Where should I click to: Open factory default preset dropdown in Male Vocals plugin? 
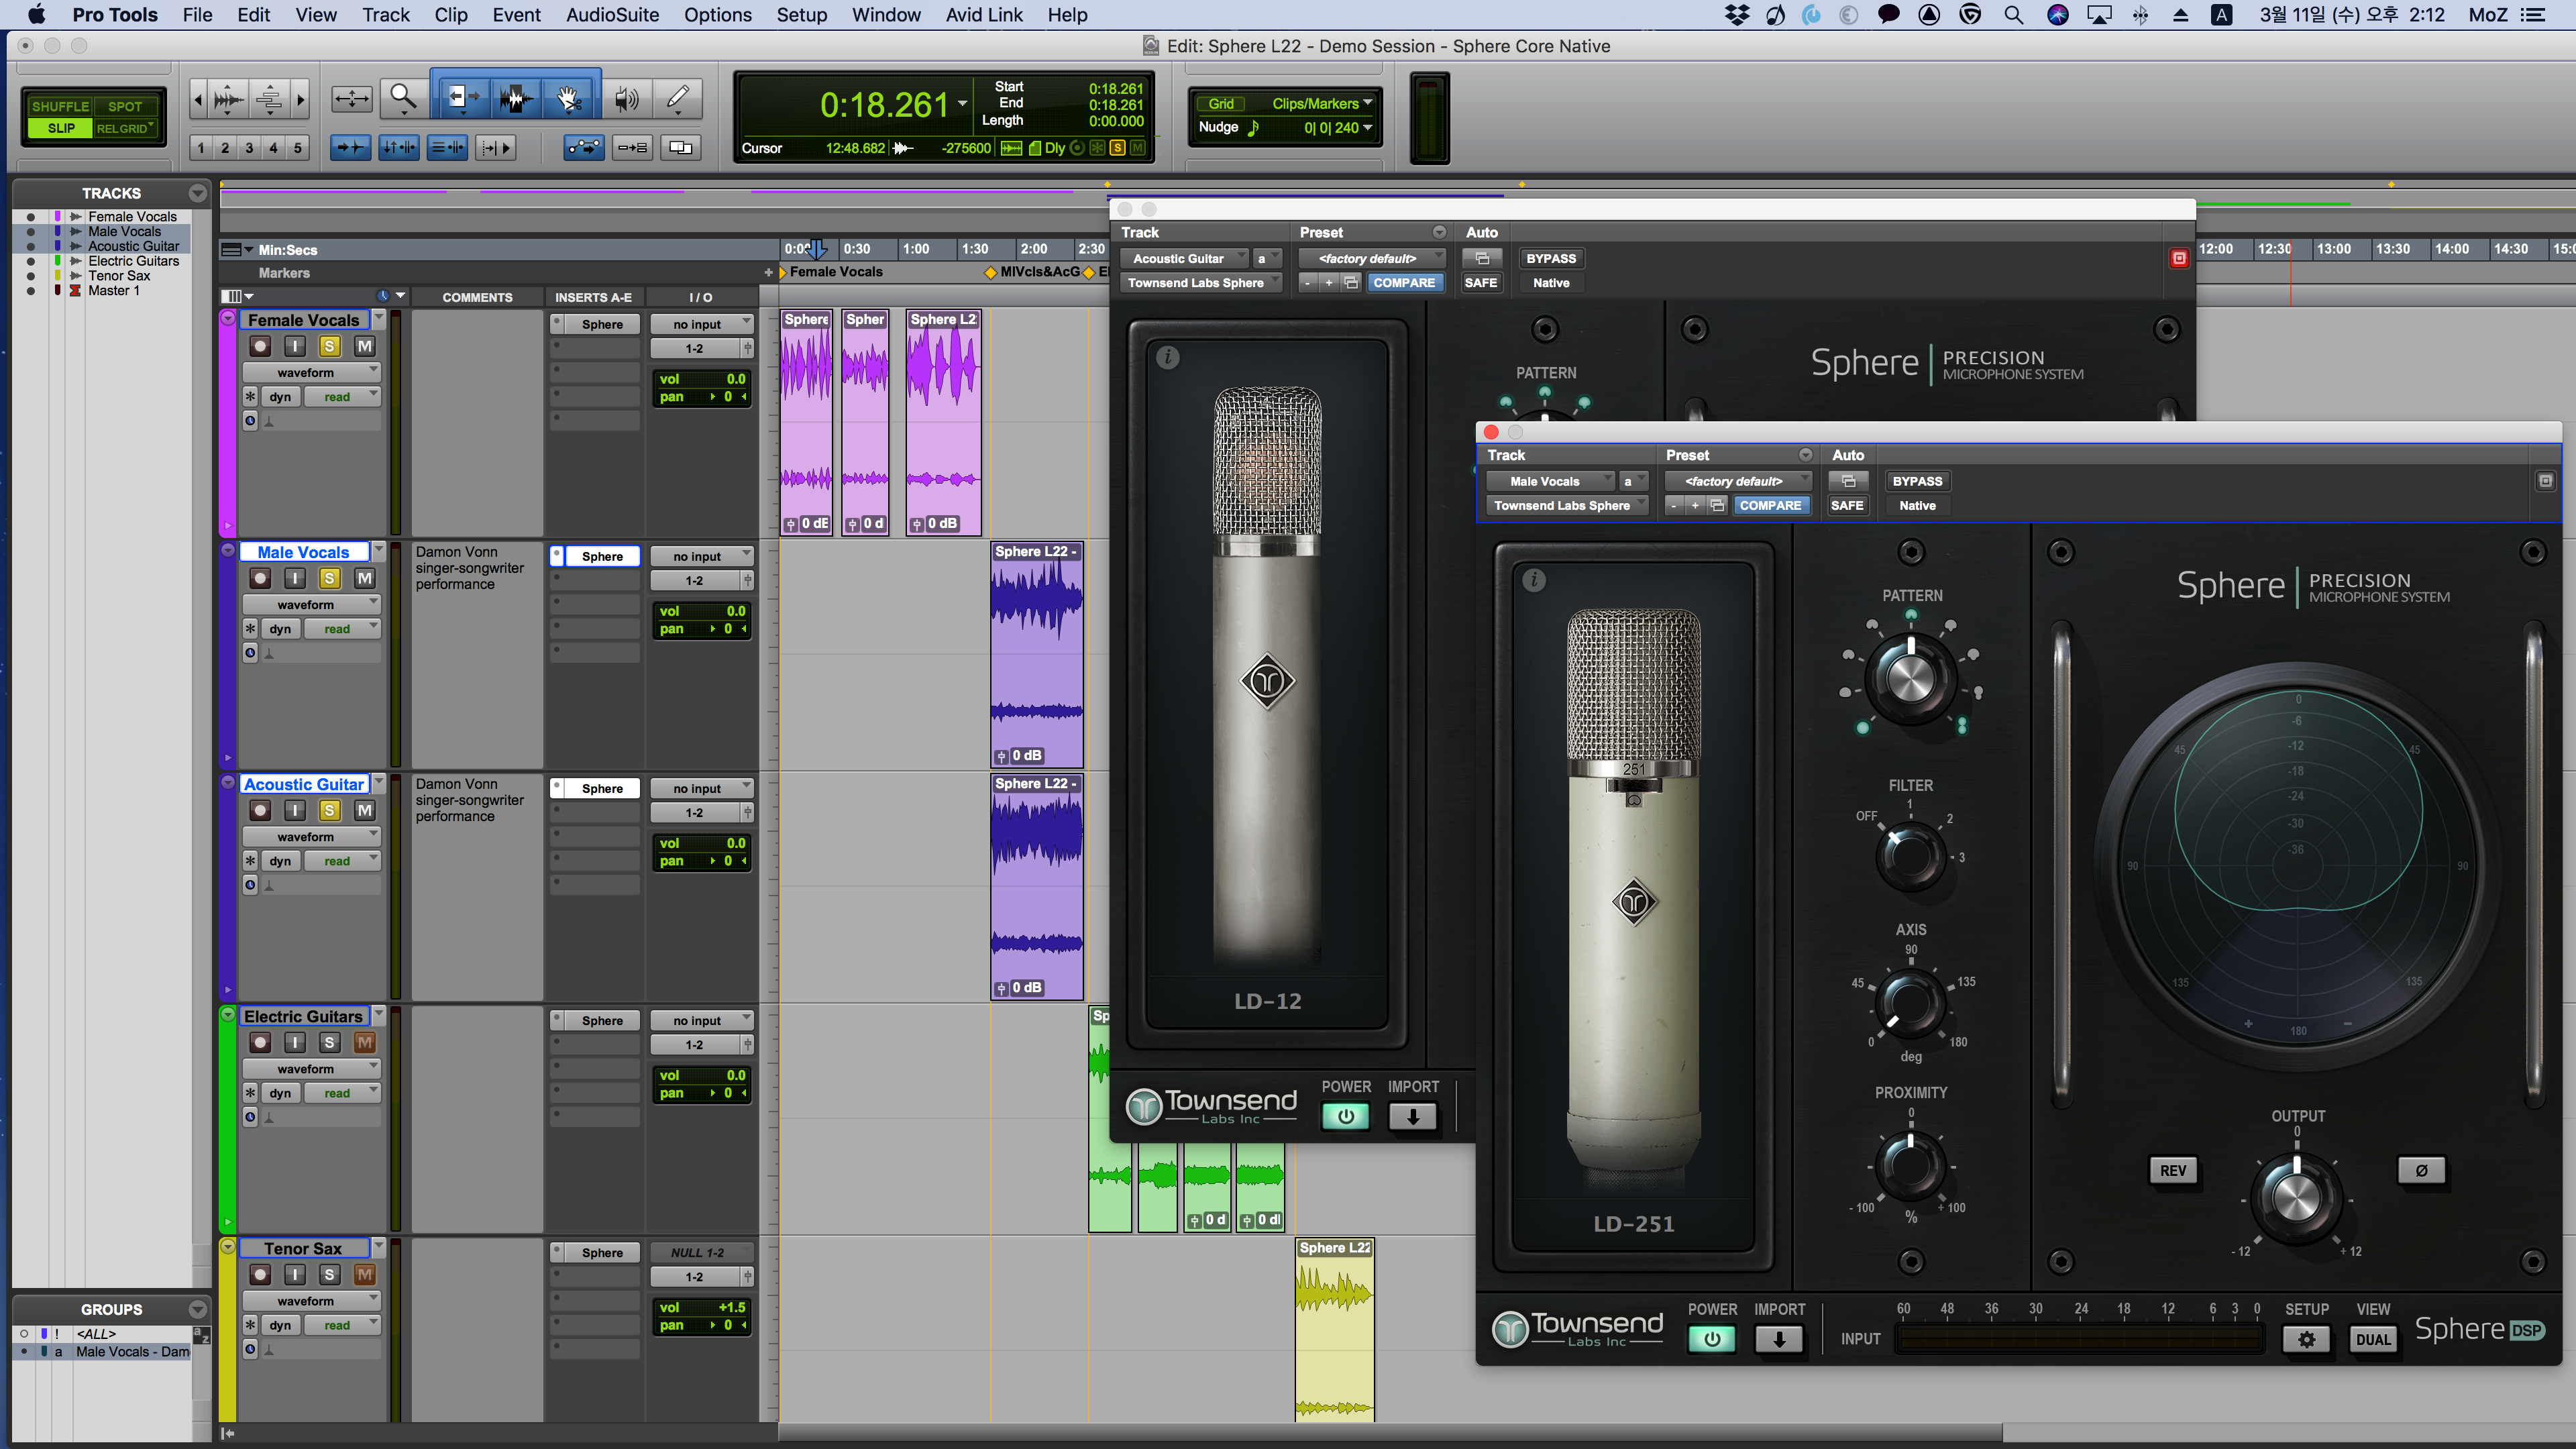[x=1739, y=481]
